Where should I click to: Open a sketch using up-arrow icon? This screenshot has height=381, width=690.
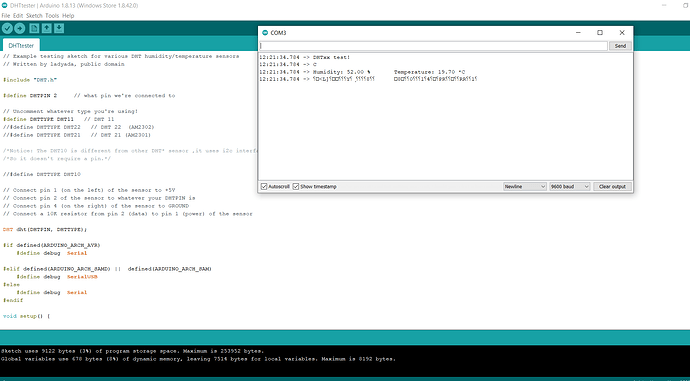coord(46,29)
